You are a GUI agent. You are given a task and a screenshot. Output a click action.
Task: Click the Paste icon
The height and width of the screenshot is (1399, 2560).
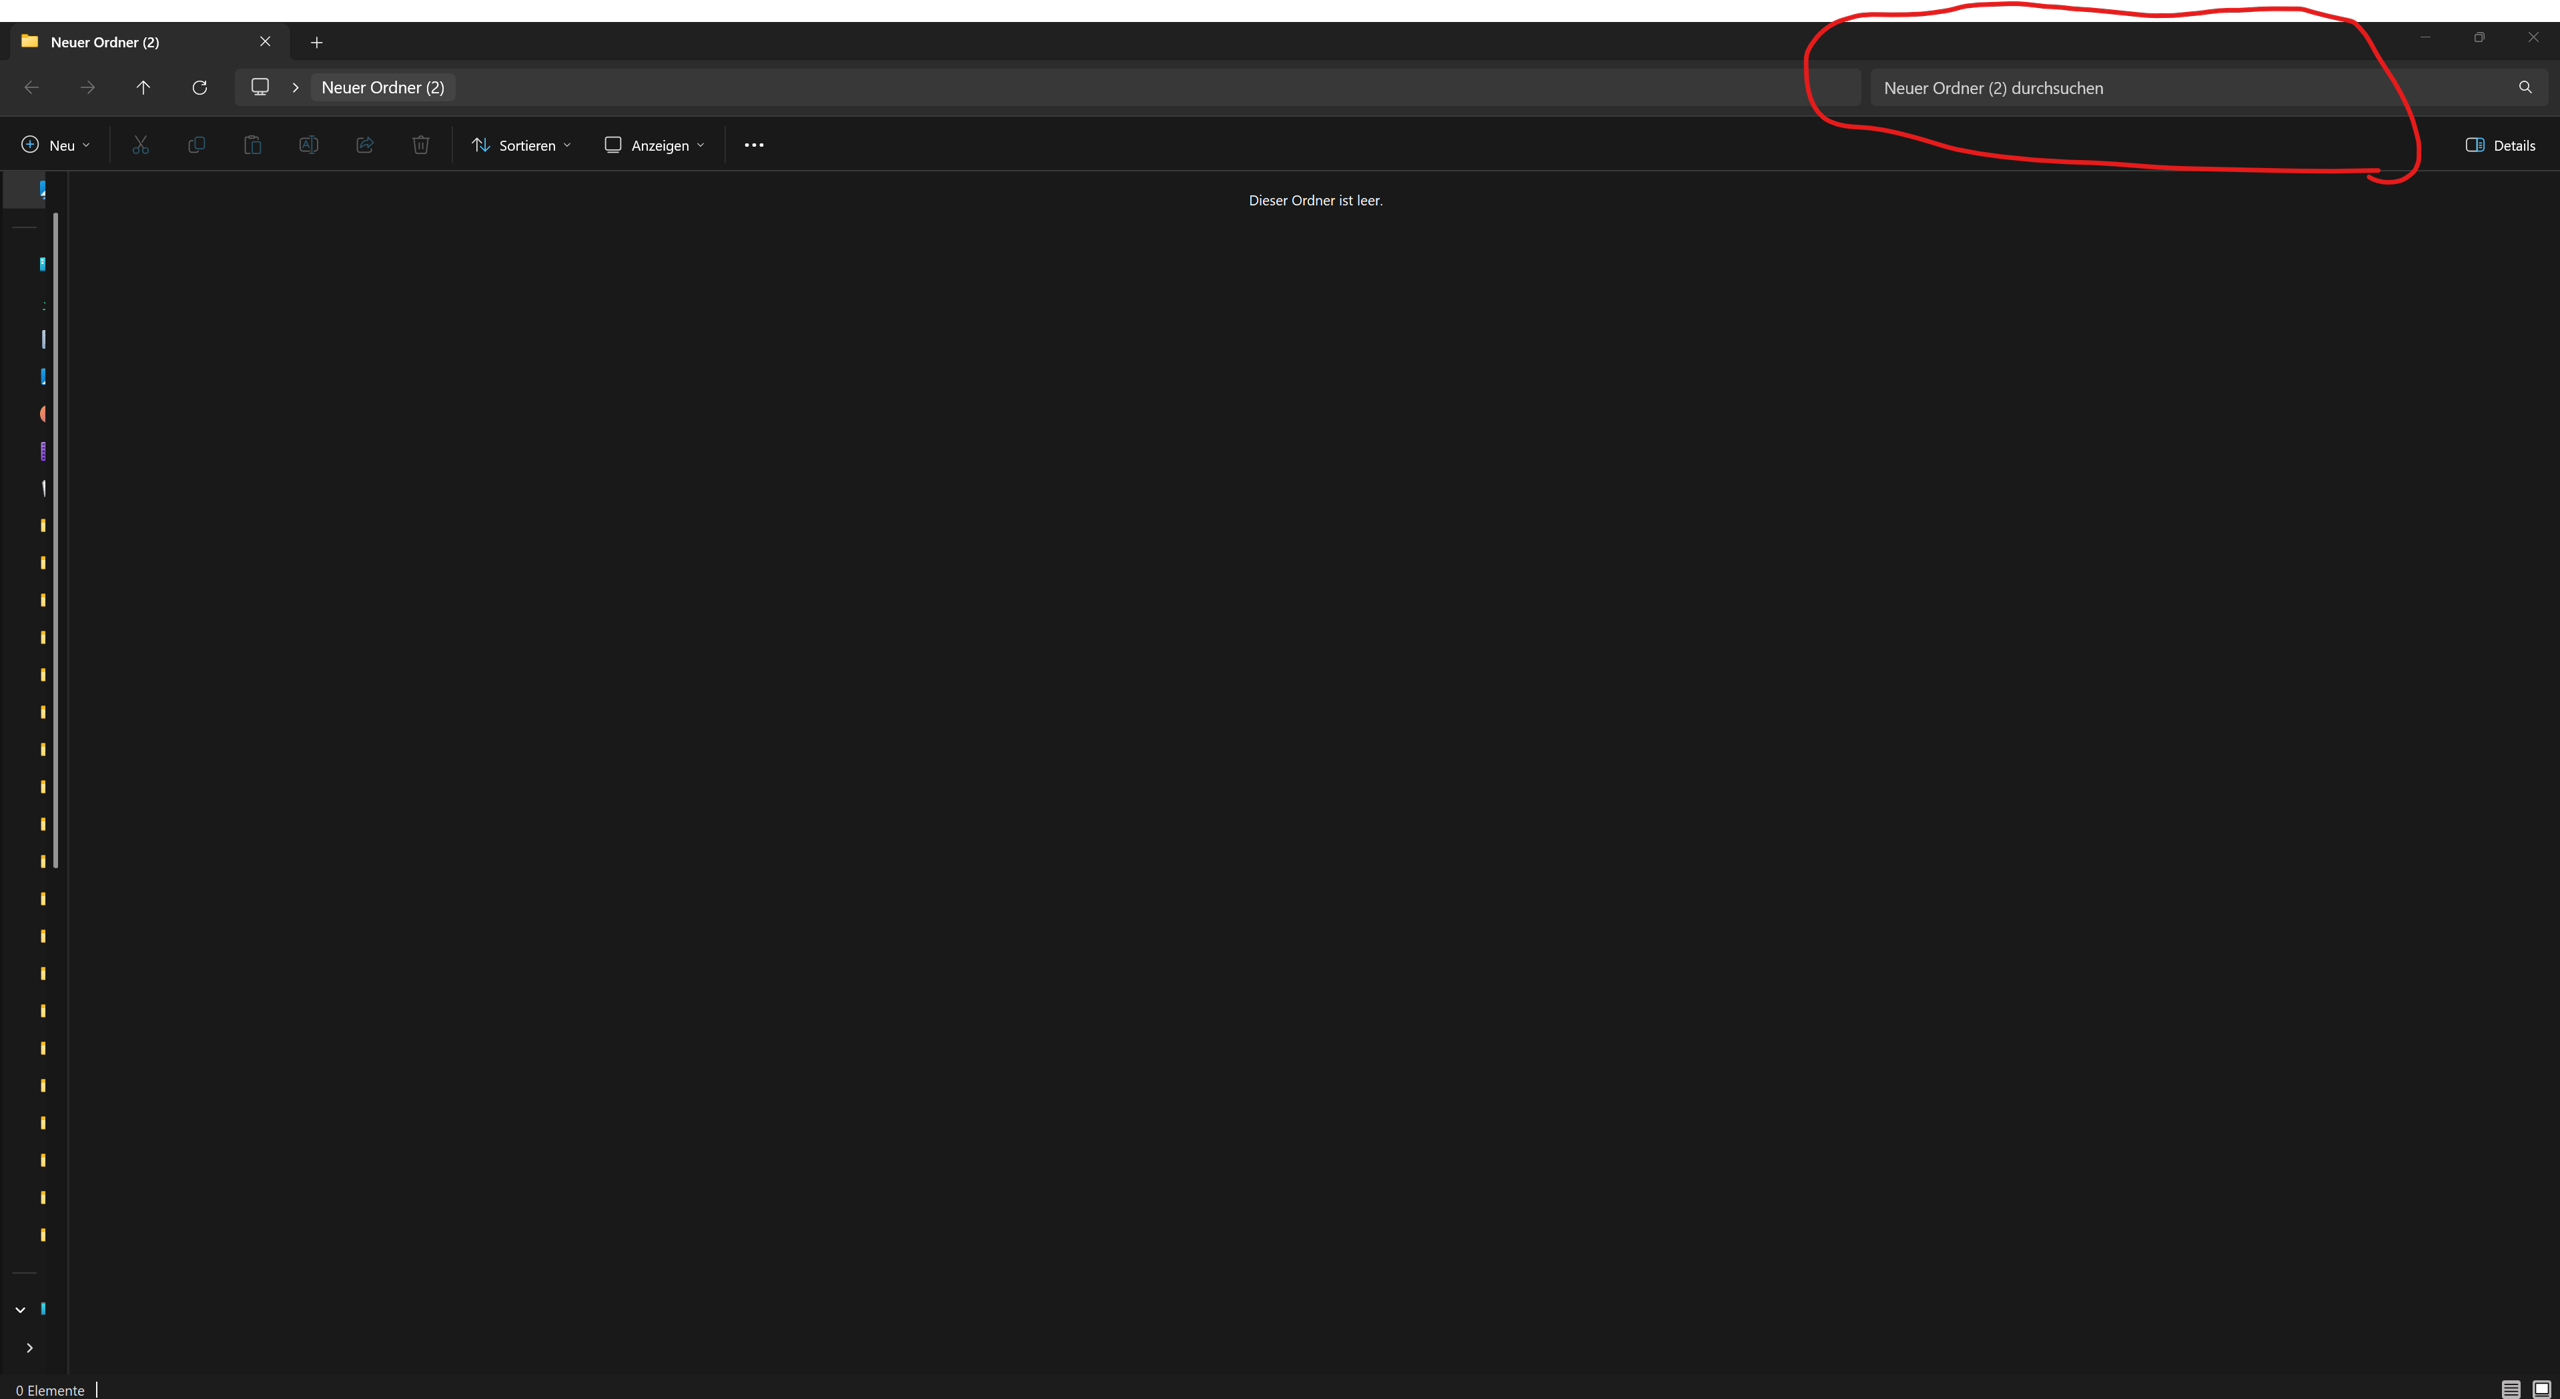(x=252, y=144)
